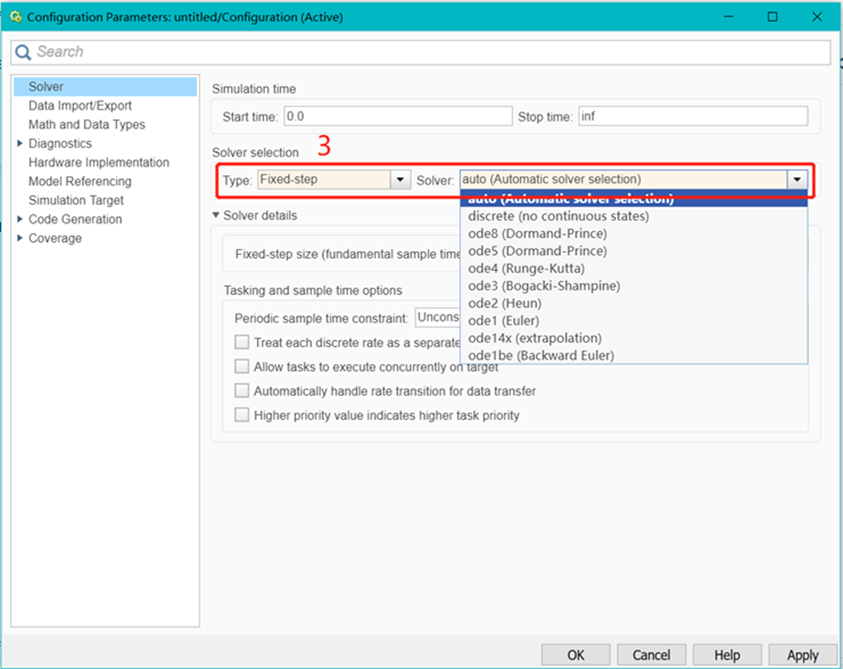Choose ode5 (Dormand-Prince) solver
Image resolution: width=843 pixels, height=669 pixels.
point(634,251)
